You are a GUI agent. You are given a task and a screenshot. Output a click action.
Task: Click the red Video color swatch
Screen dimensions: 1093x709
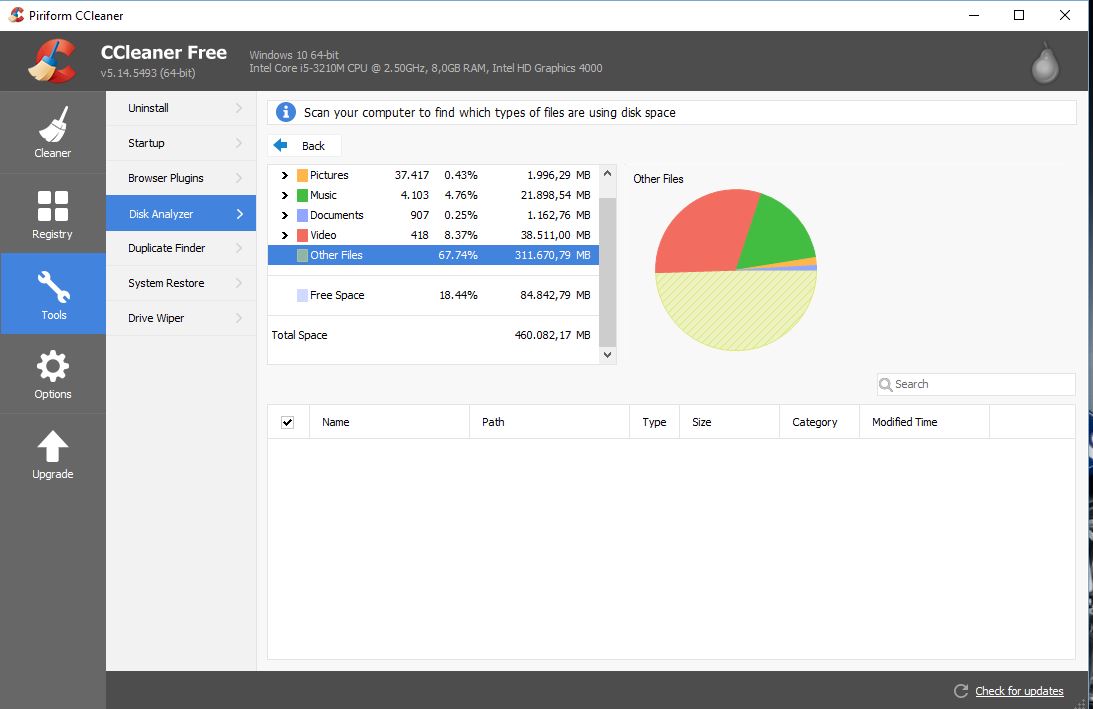302,235
